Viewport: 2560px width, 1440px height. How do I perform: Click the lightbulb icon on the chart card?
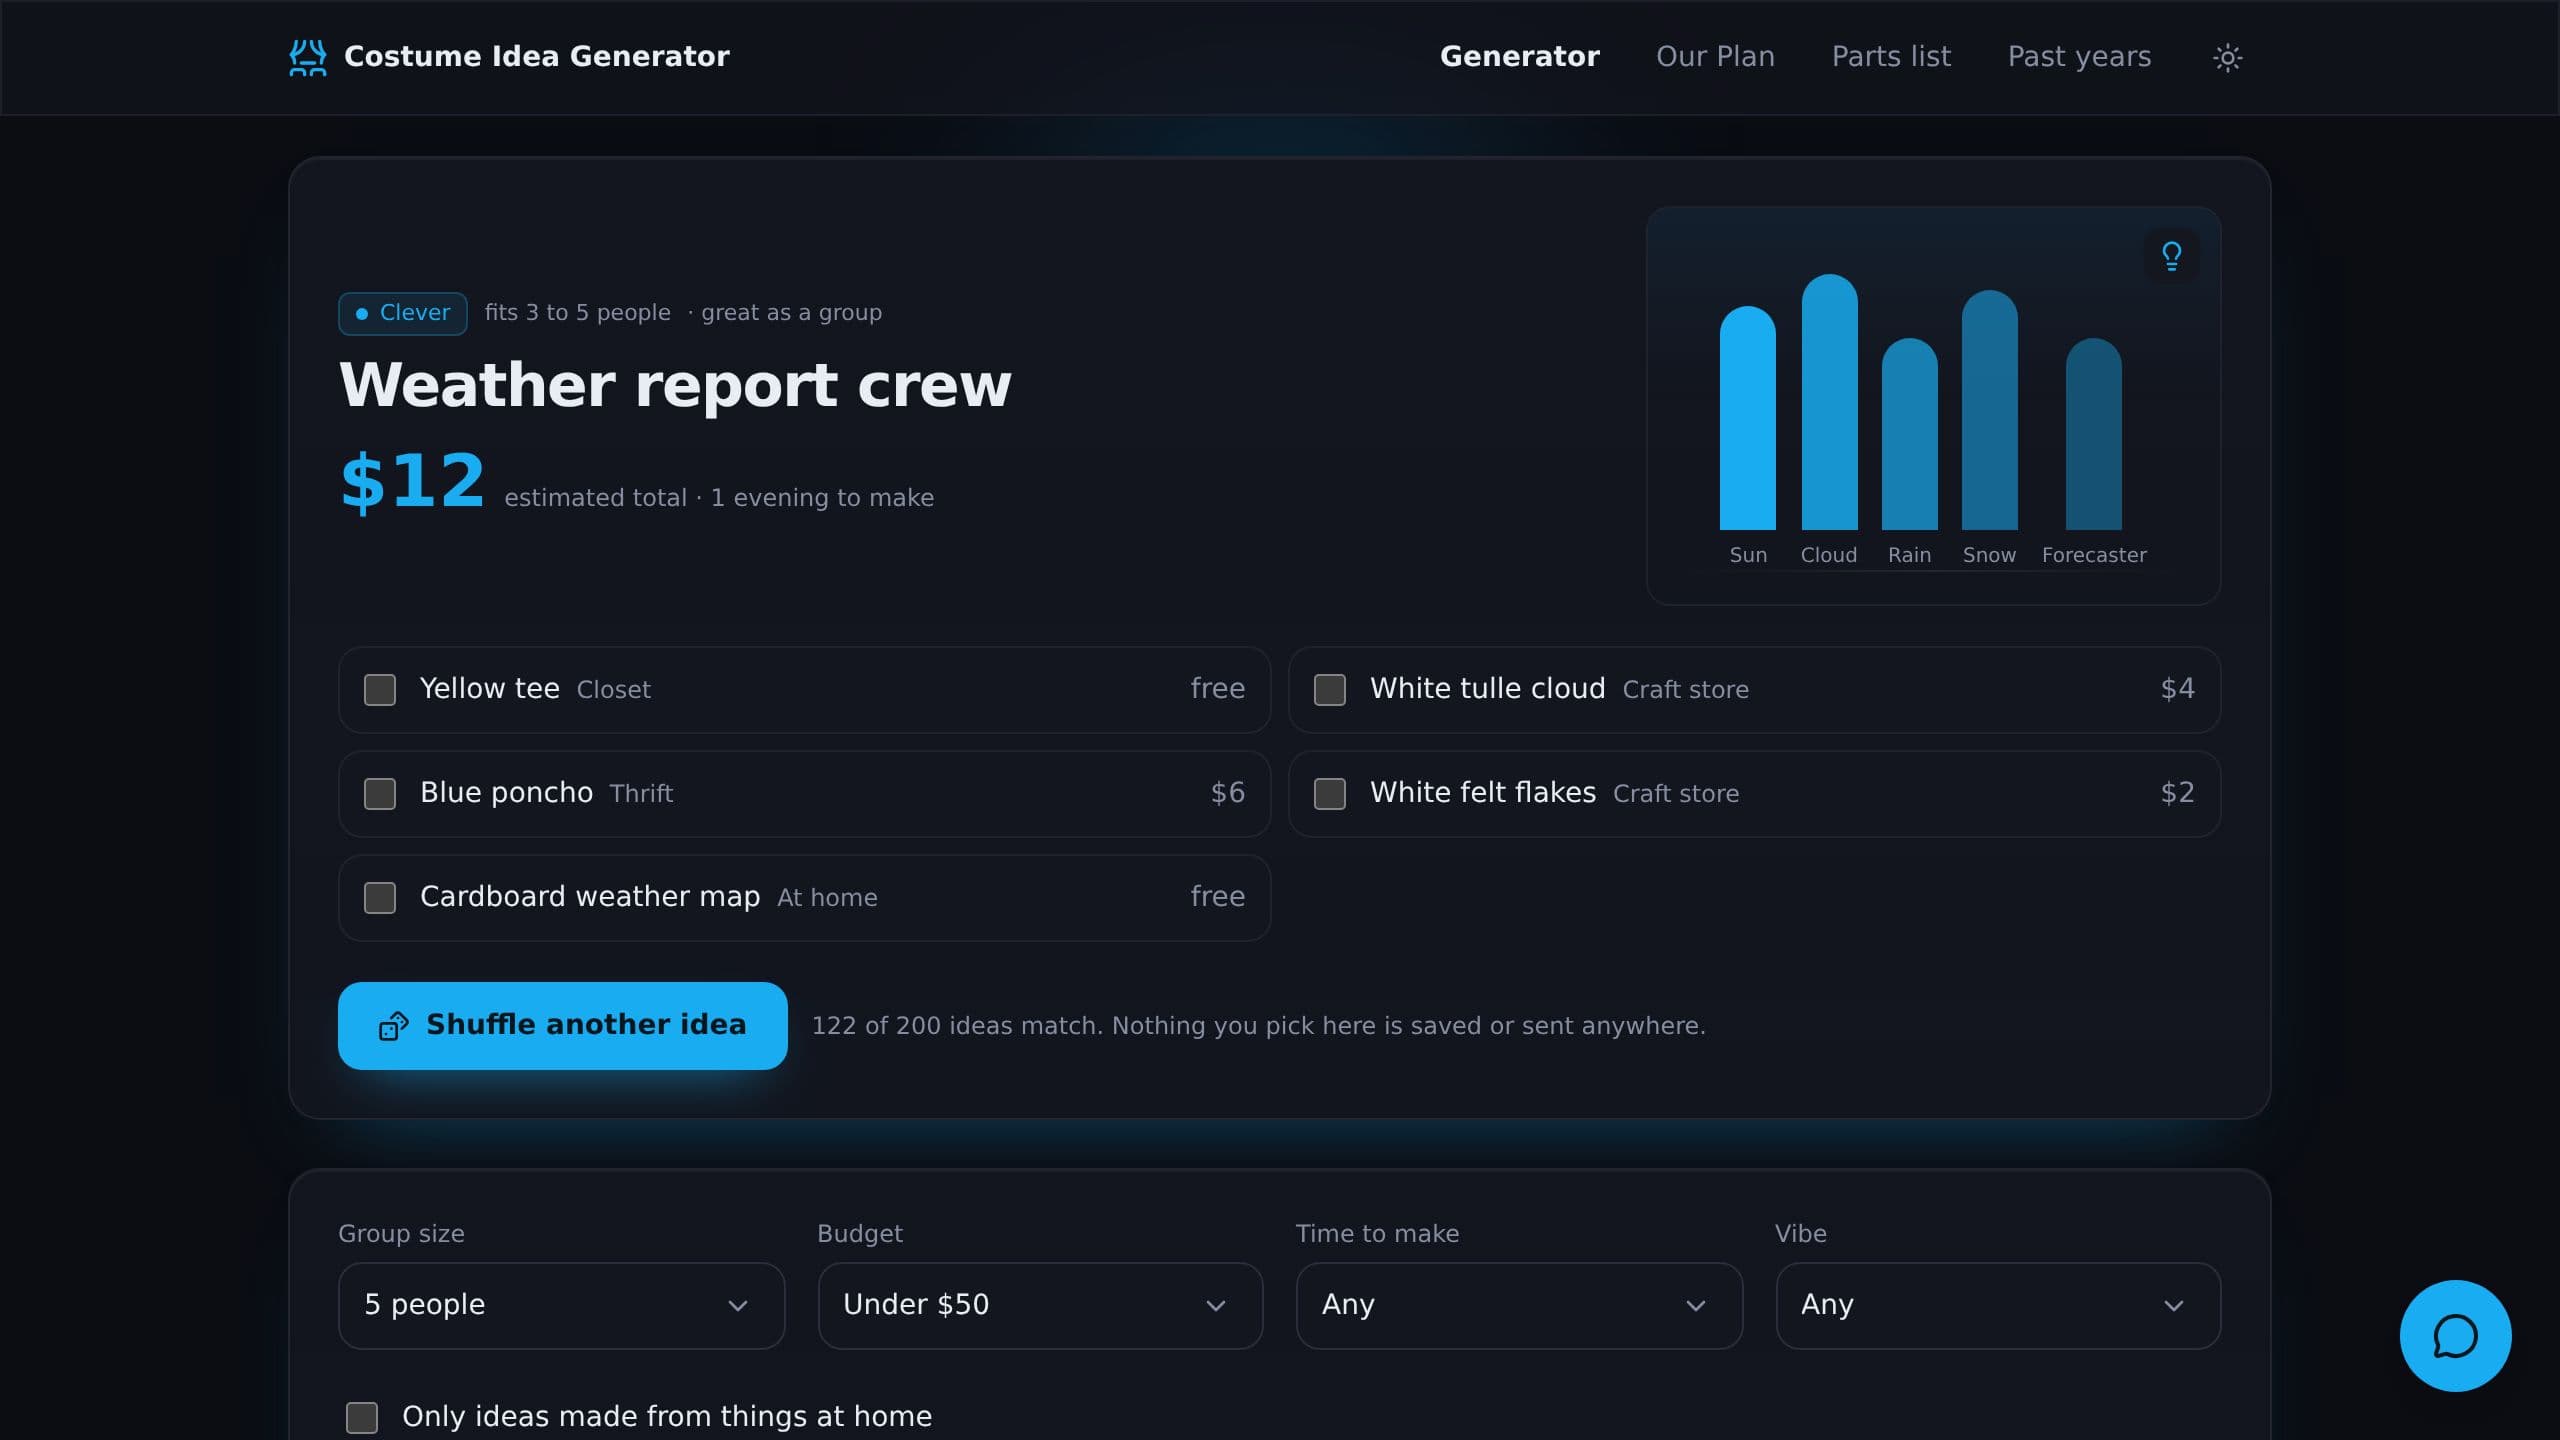(x=2171, y=256)
